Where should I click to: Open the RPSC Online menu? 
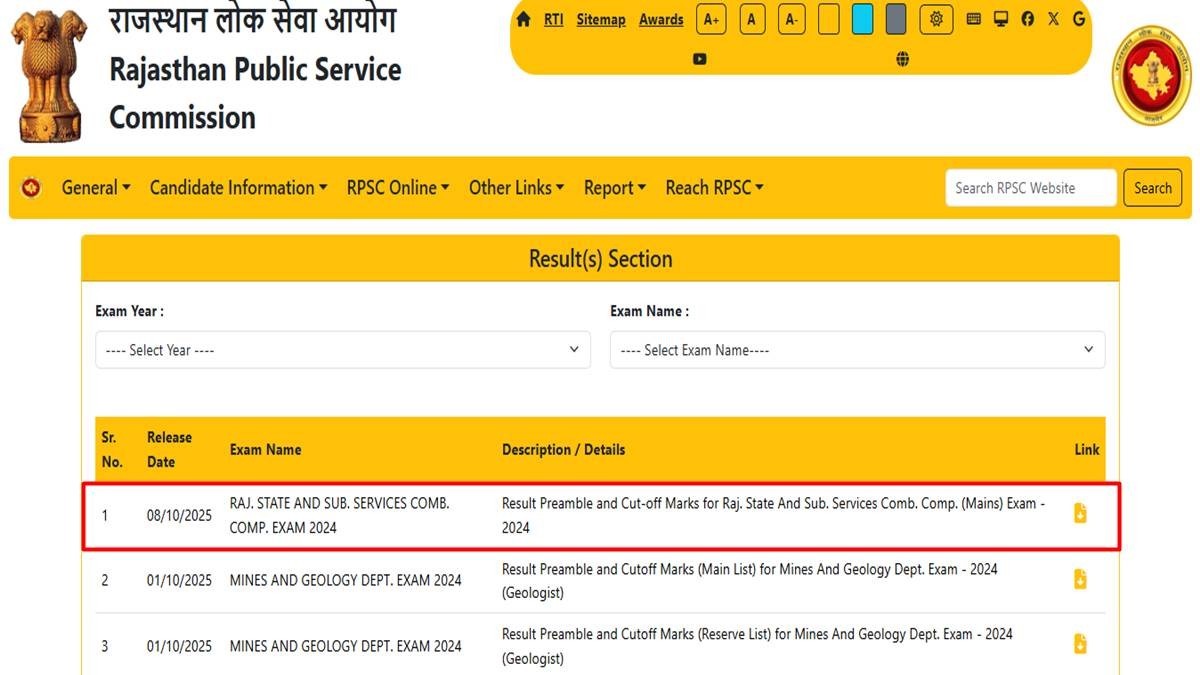pyautogui.click(x=397, y=188)
